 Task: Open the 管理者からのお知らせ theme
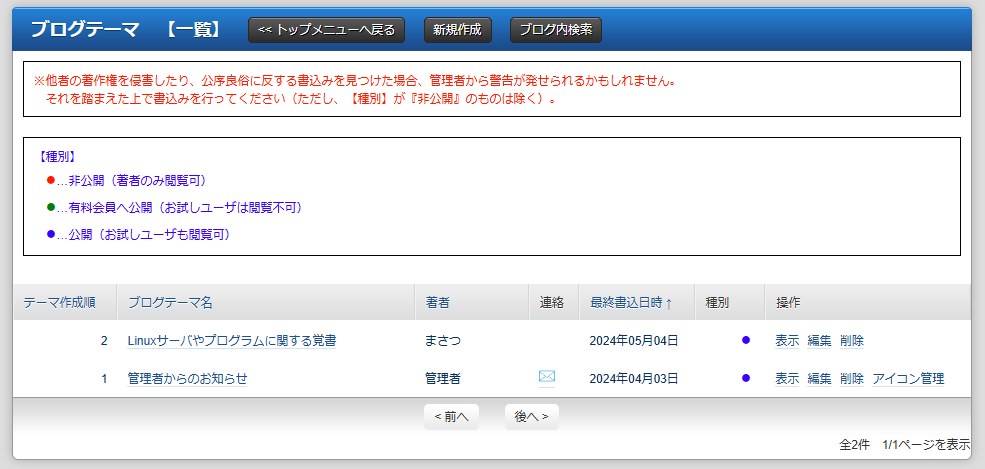tap(187, 378)
